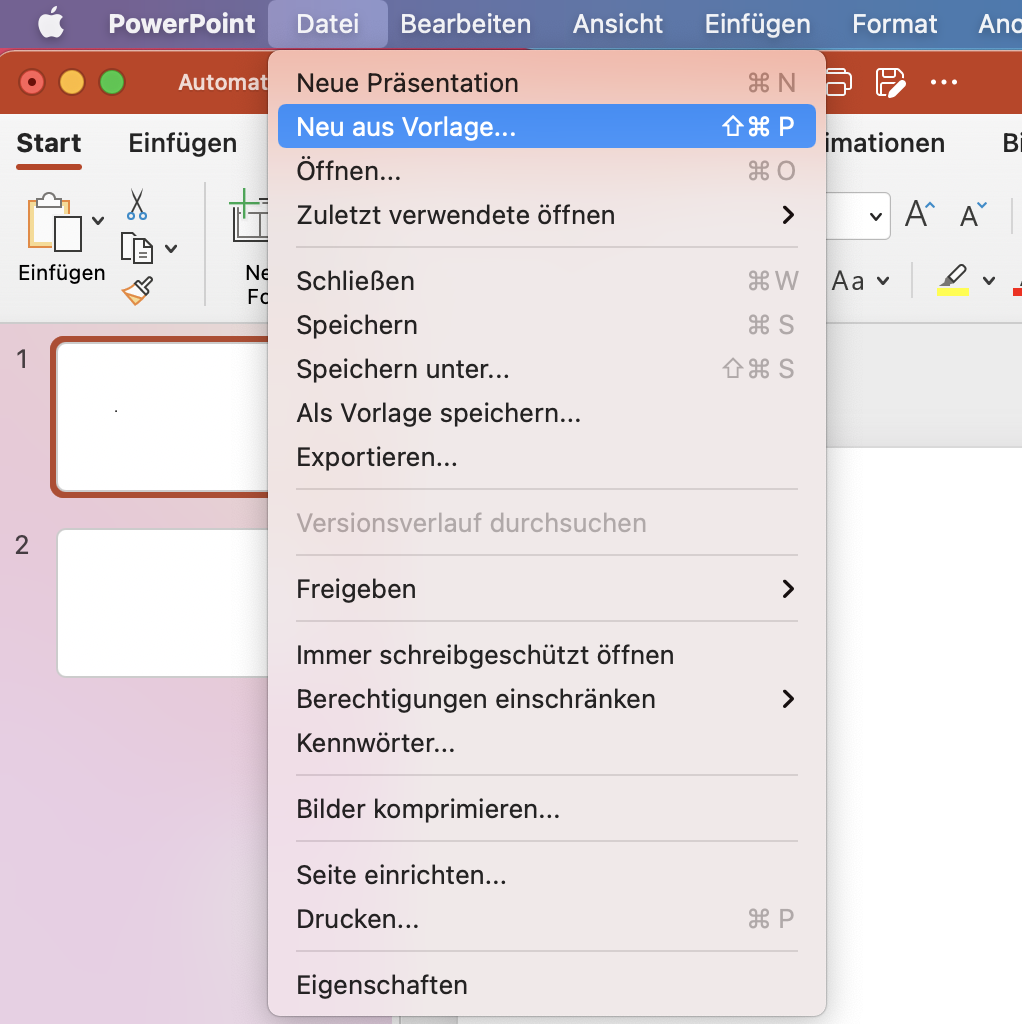Click the PowerPoint app menu
Screen dimensions: 1022x1024
pyautogui.click(x=182, y=24)
